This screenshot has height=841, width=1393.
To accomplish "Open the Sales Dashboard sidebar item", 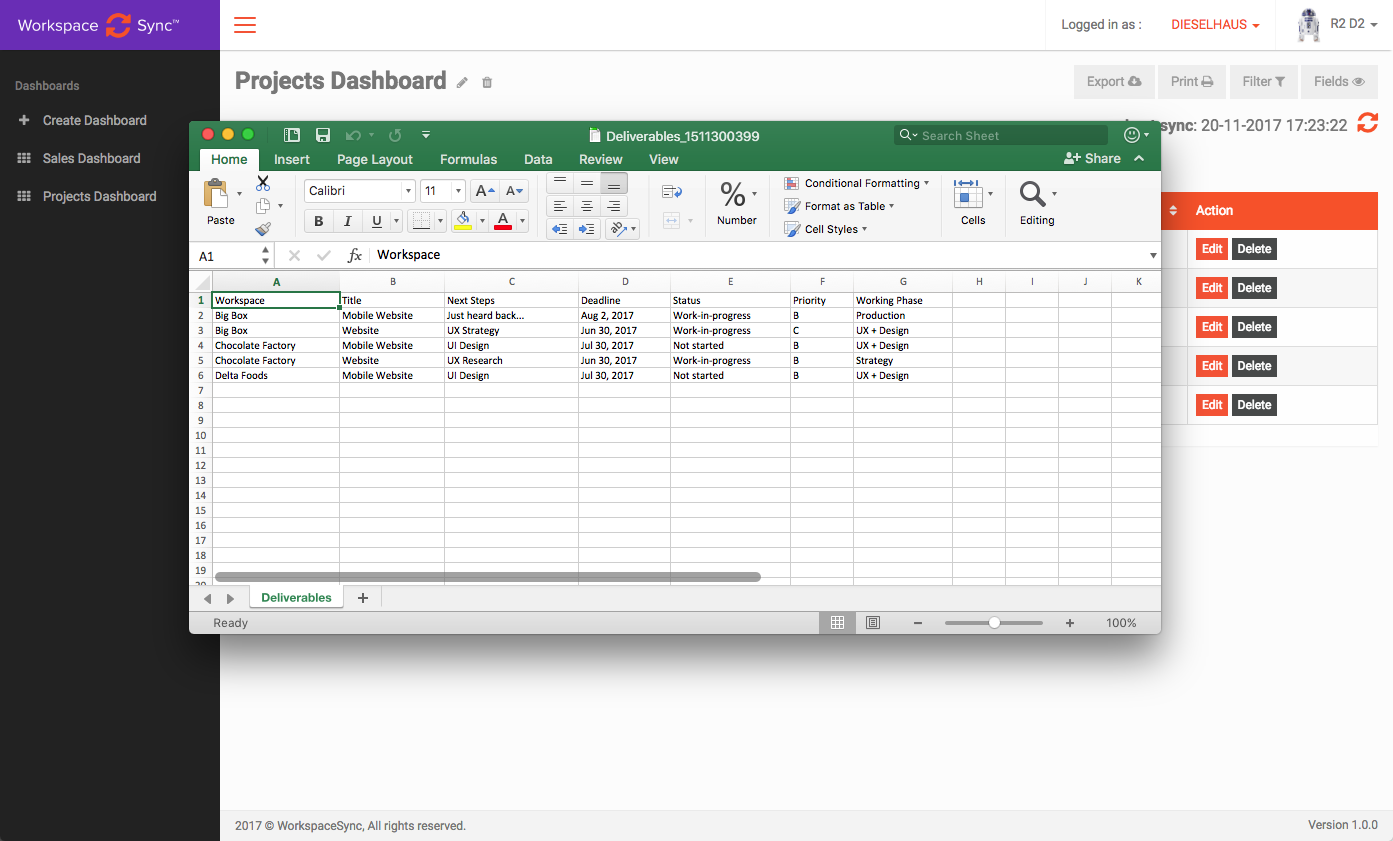I will [91, 158].
